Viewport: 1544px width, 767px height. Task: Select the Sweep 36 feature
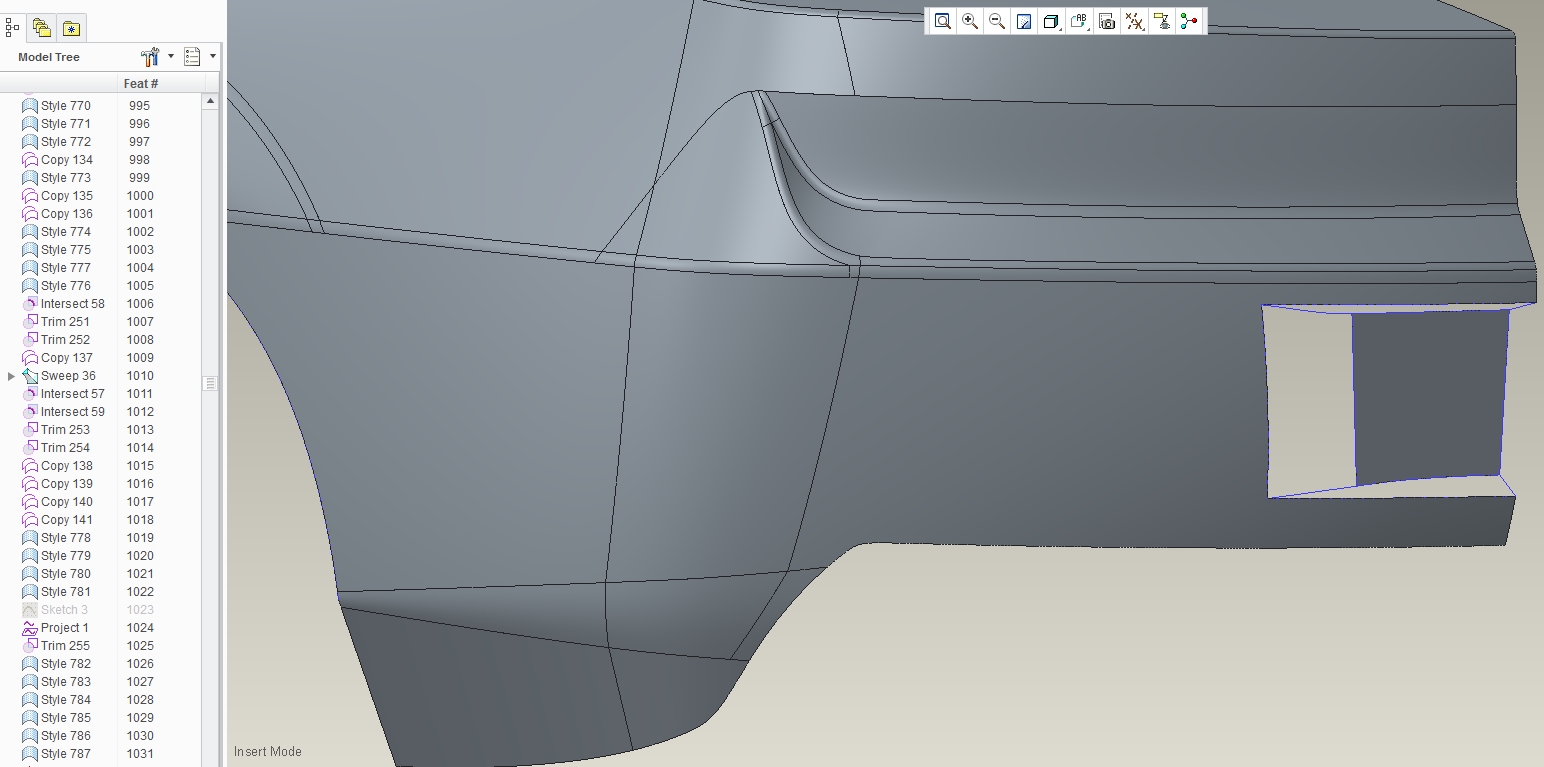[68, 376]
